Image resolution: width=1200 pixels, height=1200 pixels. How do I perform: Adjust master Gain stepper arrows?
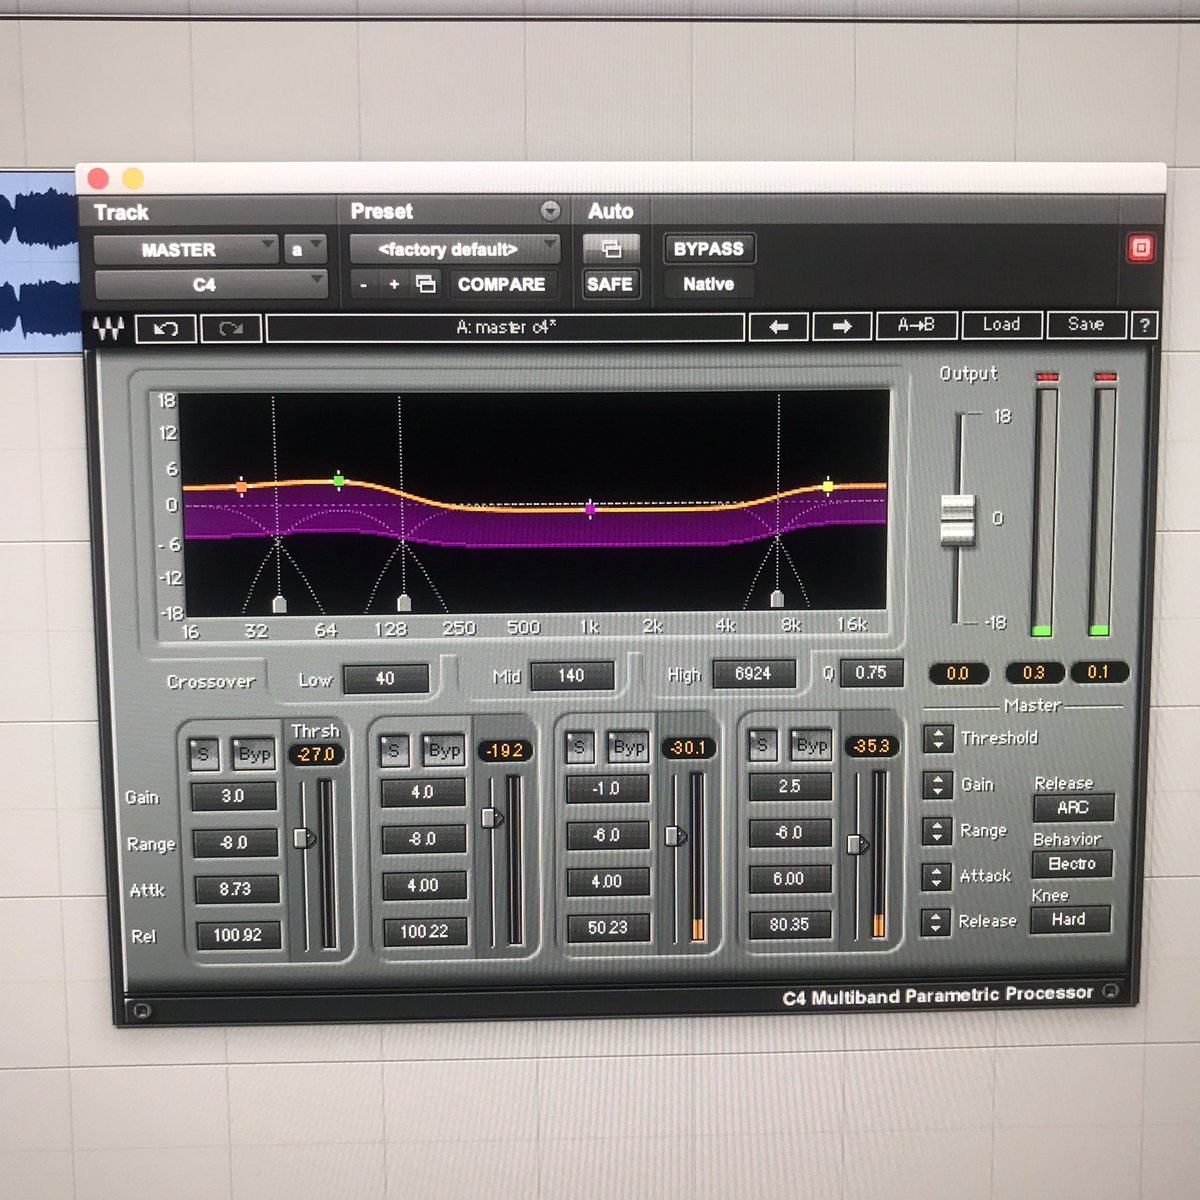(937, 785)
